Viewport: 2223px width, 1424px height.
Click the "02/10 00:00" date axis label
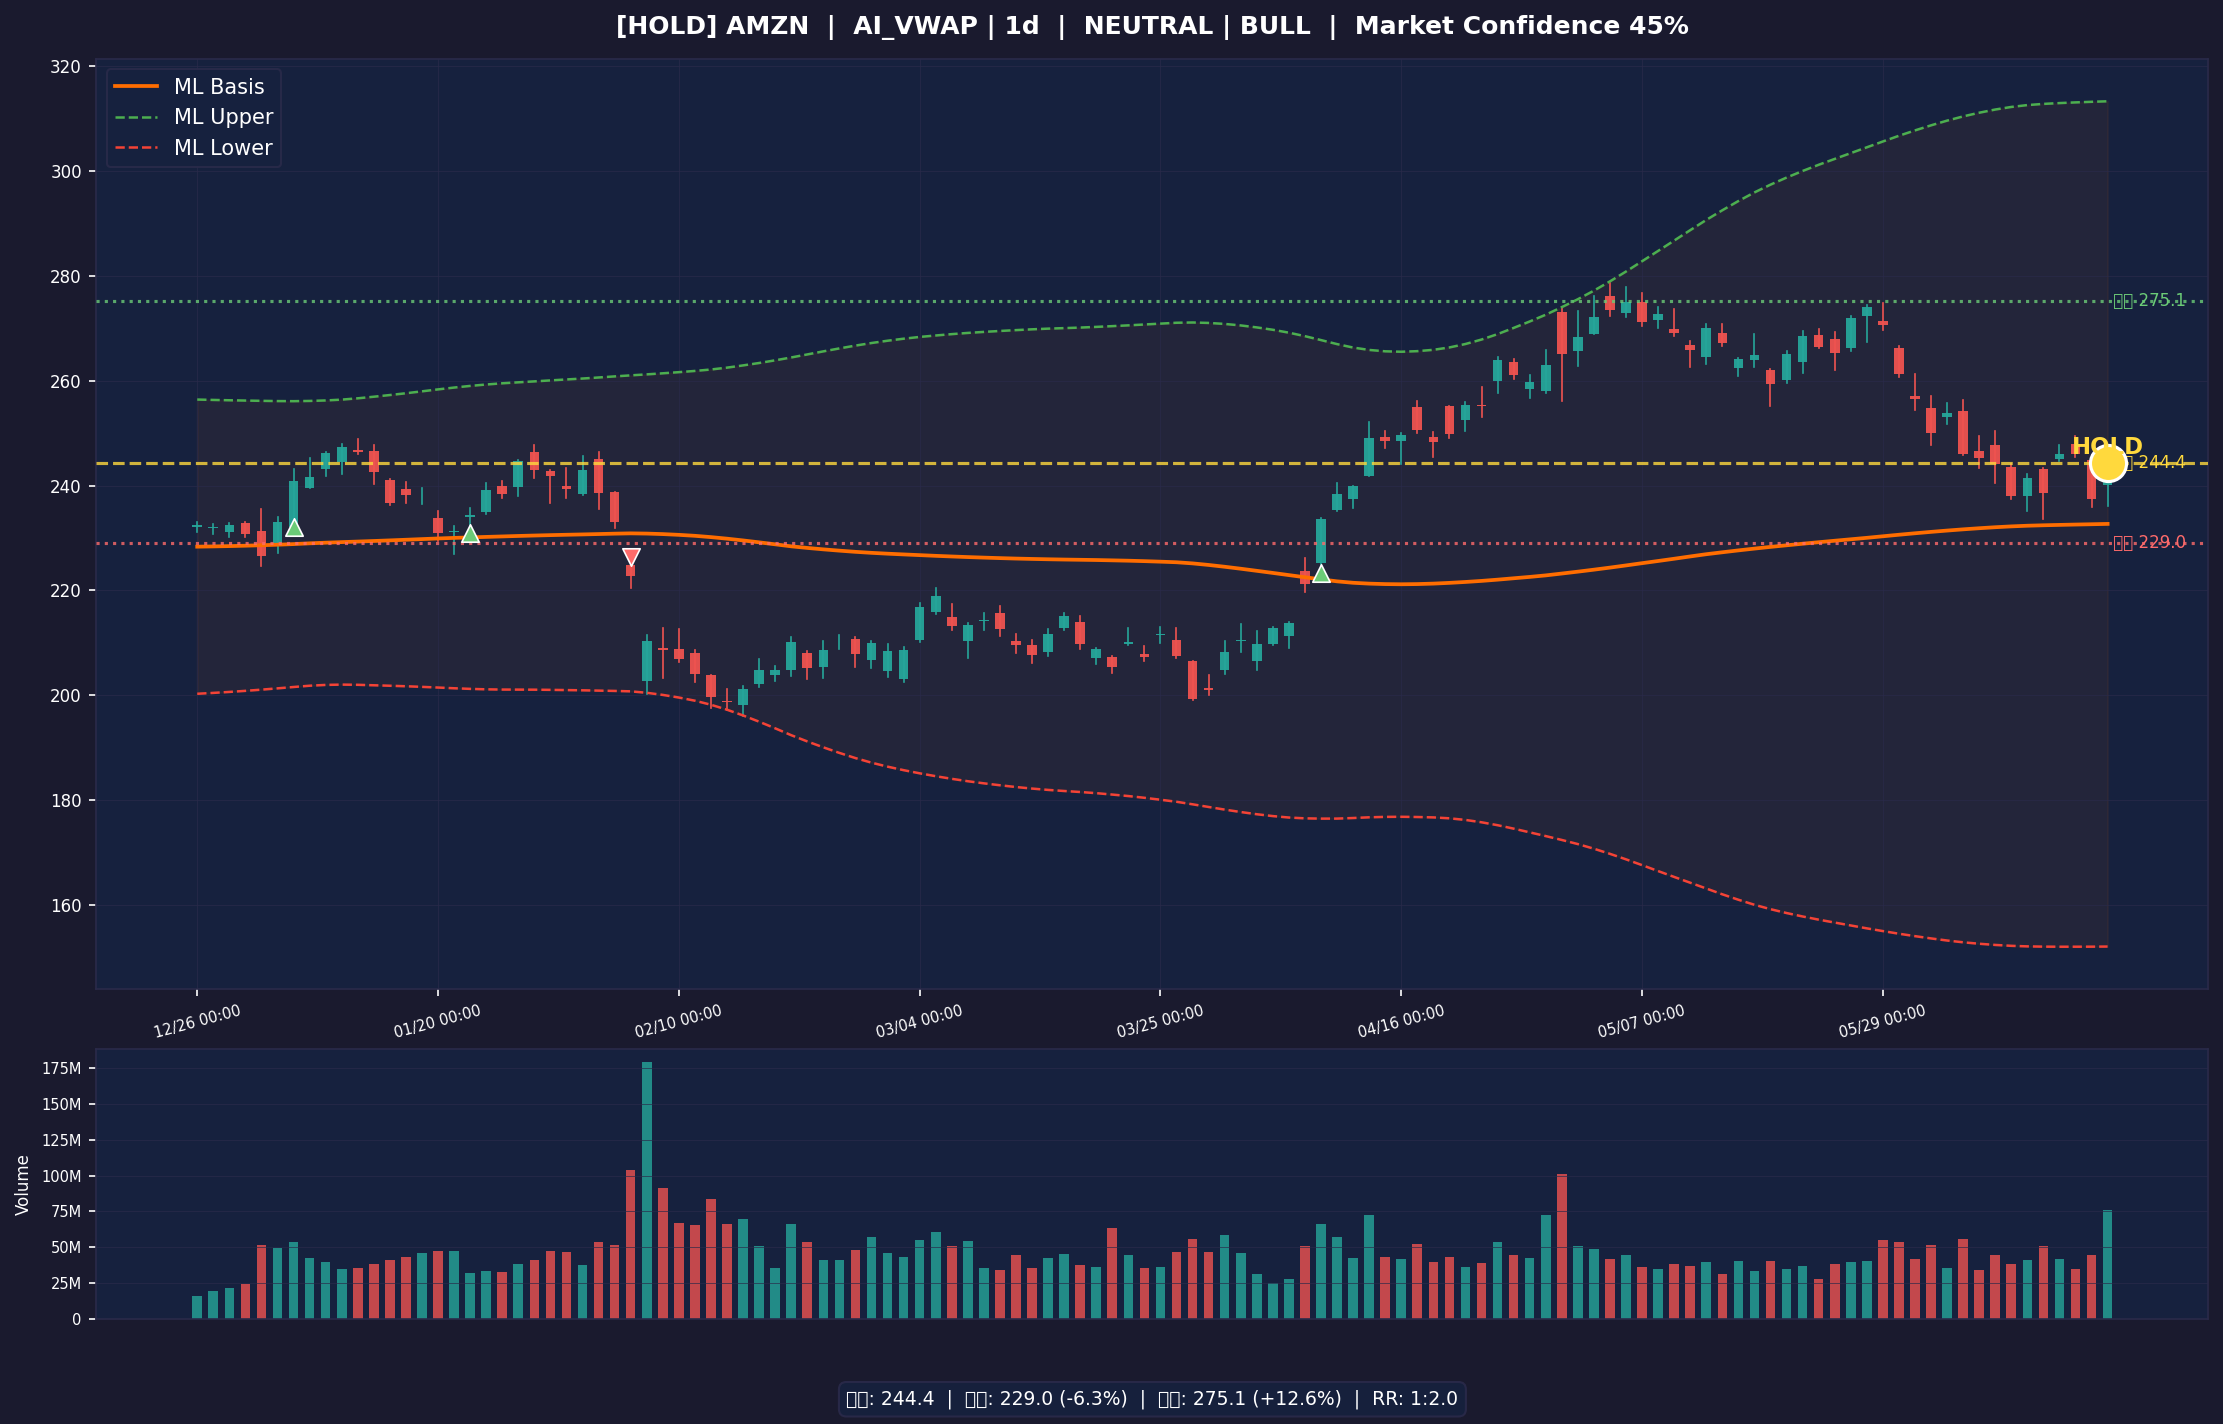click(x=678, y=1021)
